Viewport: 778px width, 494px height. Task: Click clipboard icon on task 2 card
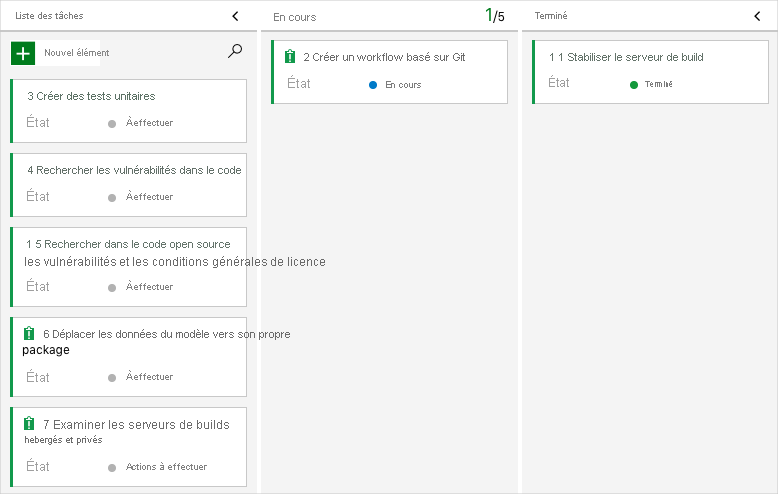(x=290, y=57)
